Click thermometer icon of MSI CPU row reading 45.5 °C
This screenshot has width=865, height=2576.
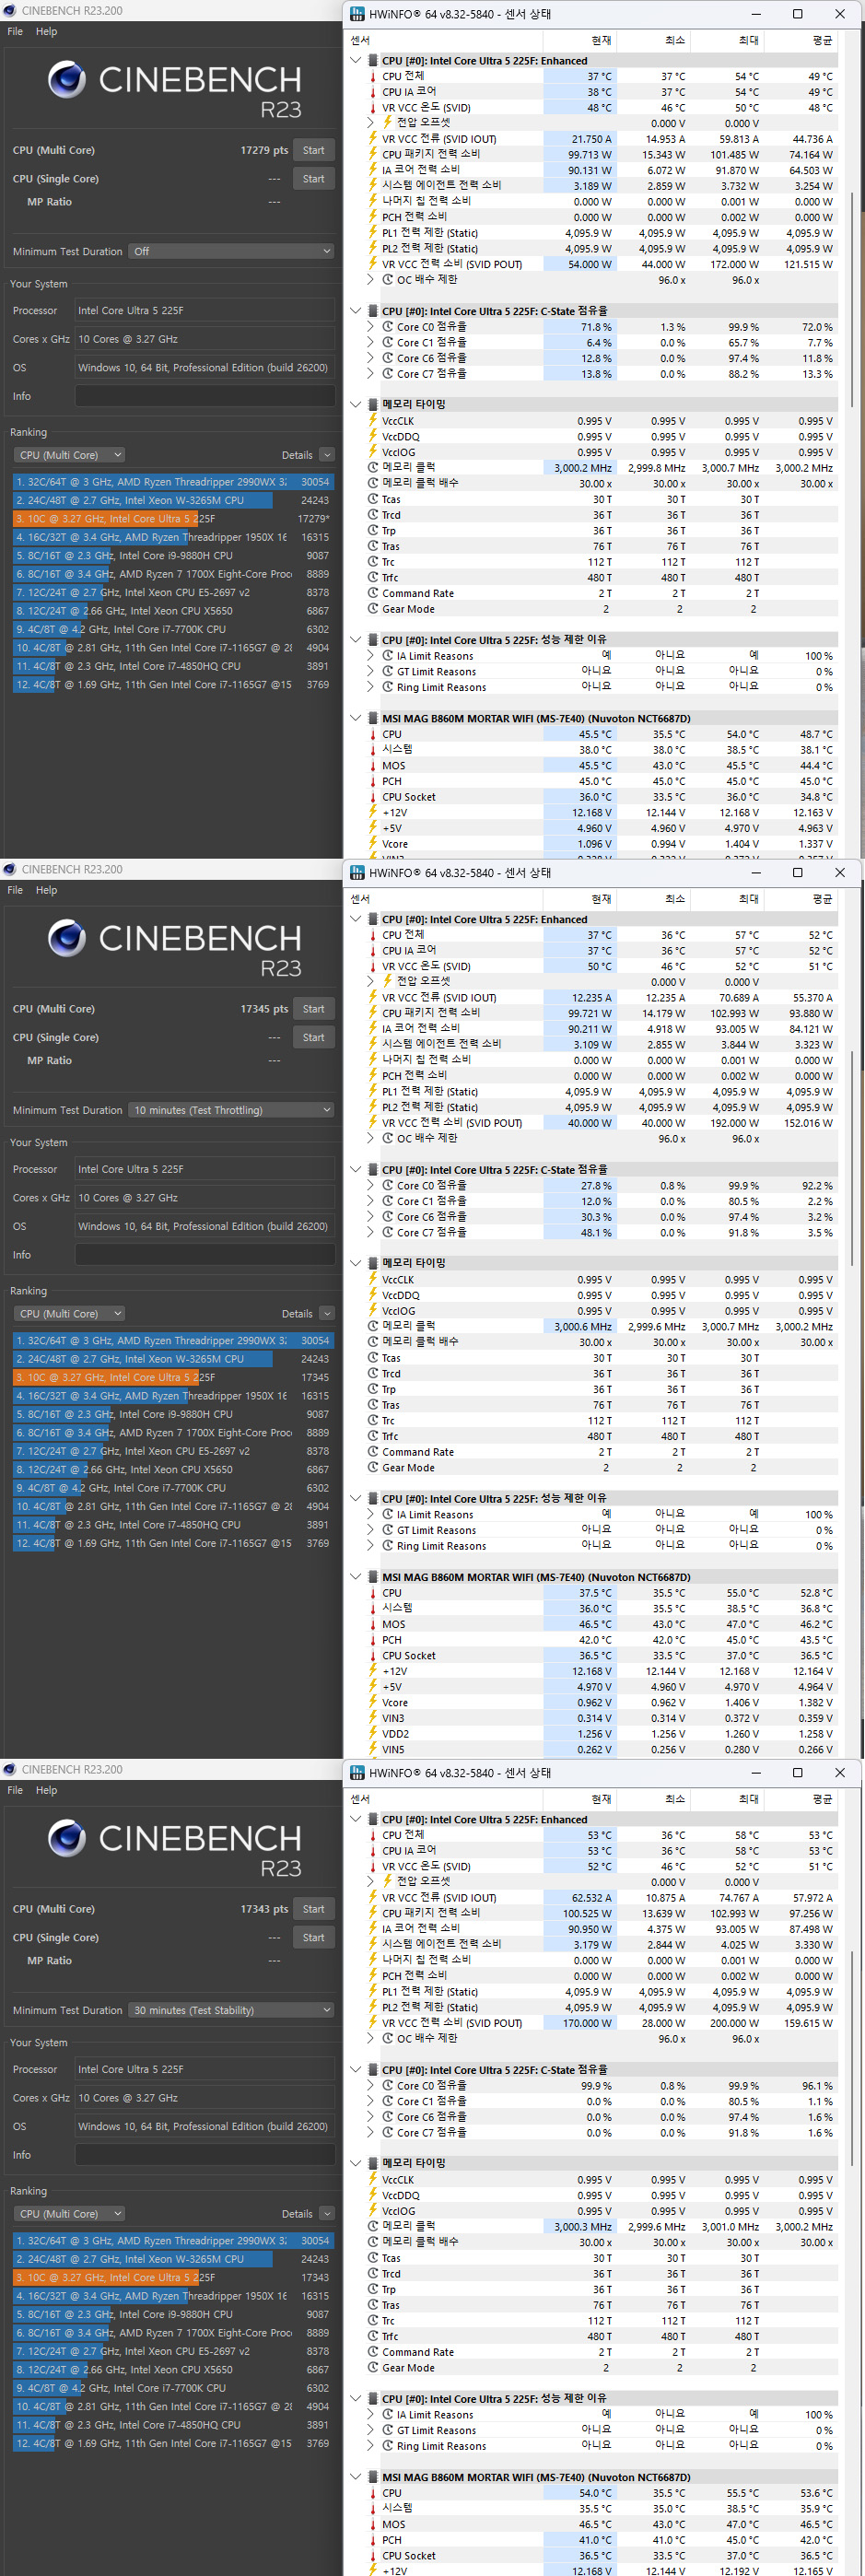tap(373, 734)
